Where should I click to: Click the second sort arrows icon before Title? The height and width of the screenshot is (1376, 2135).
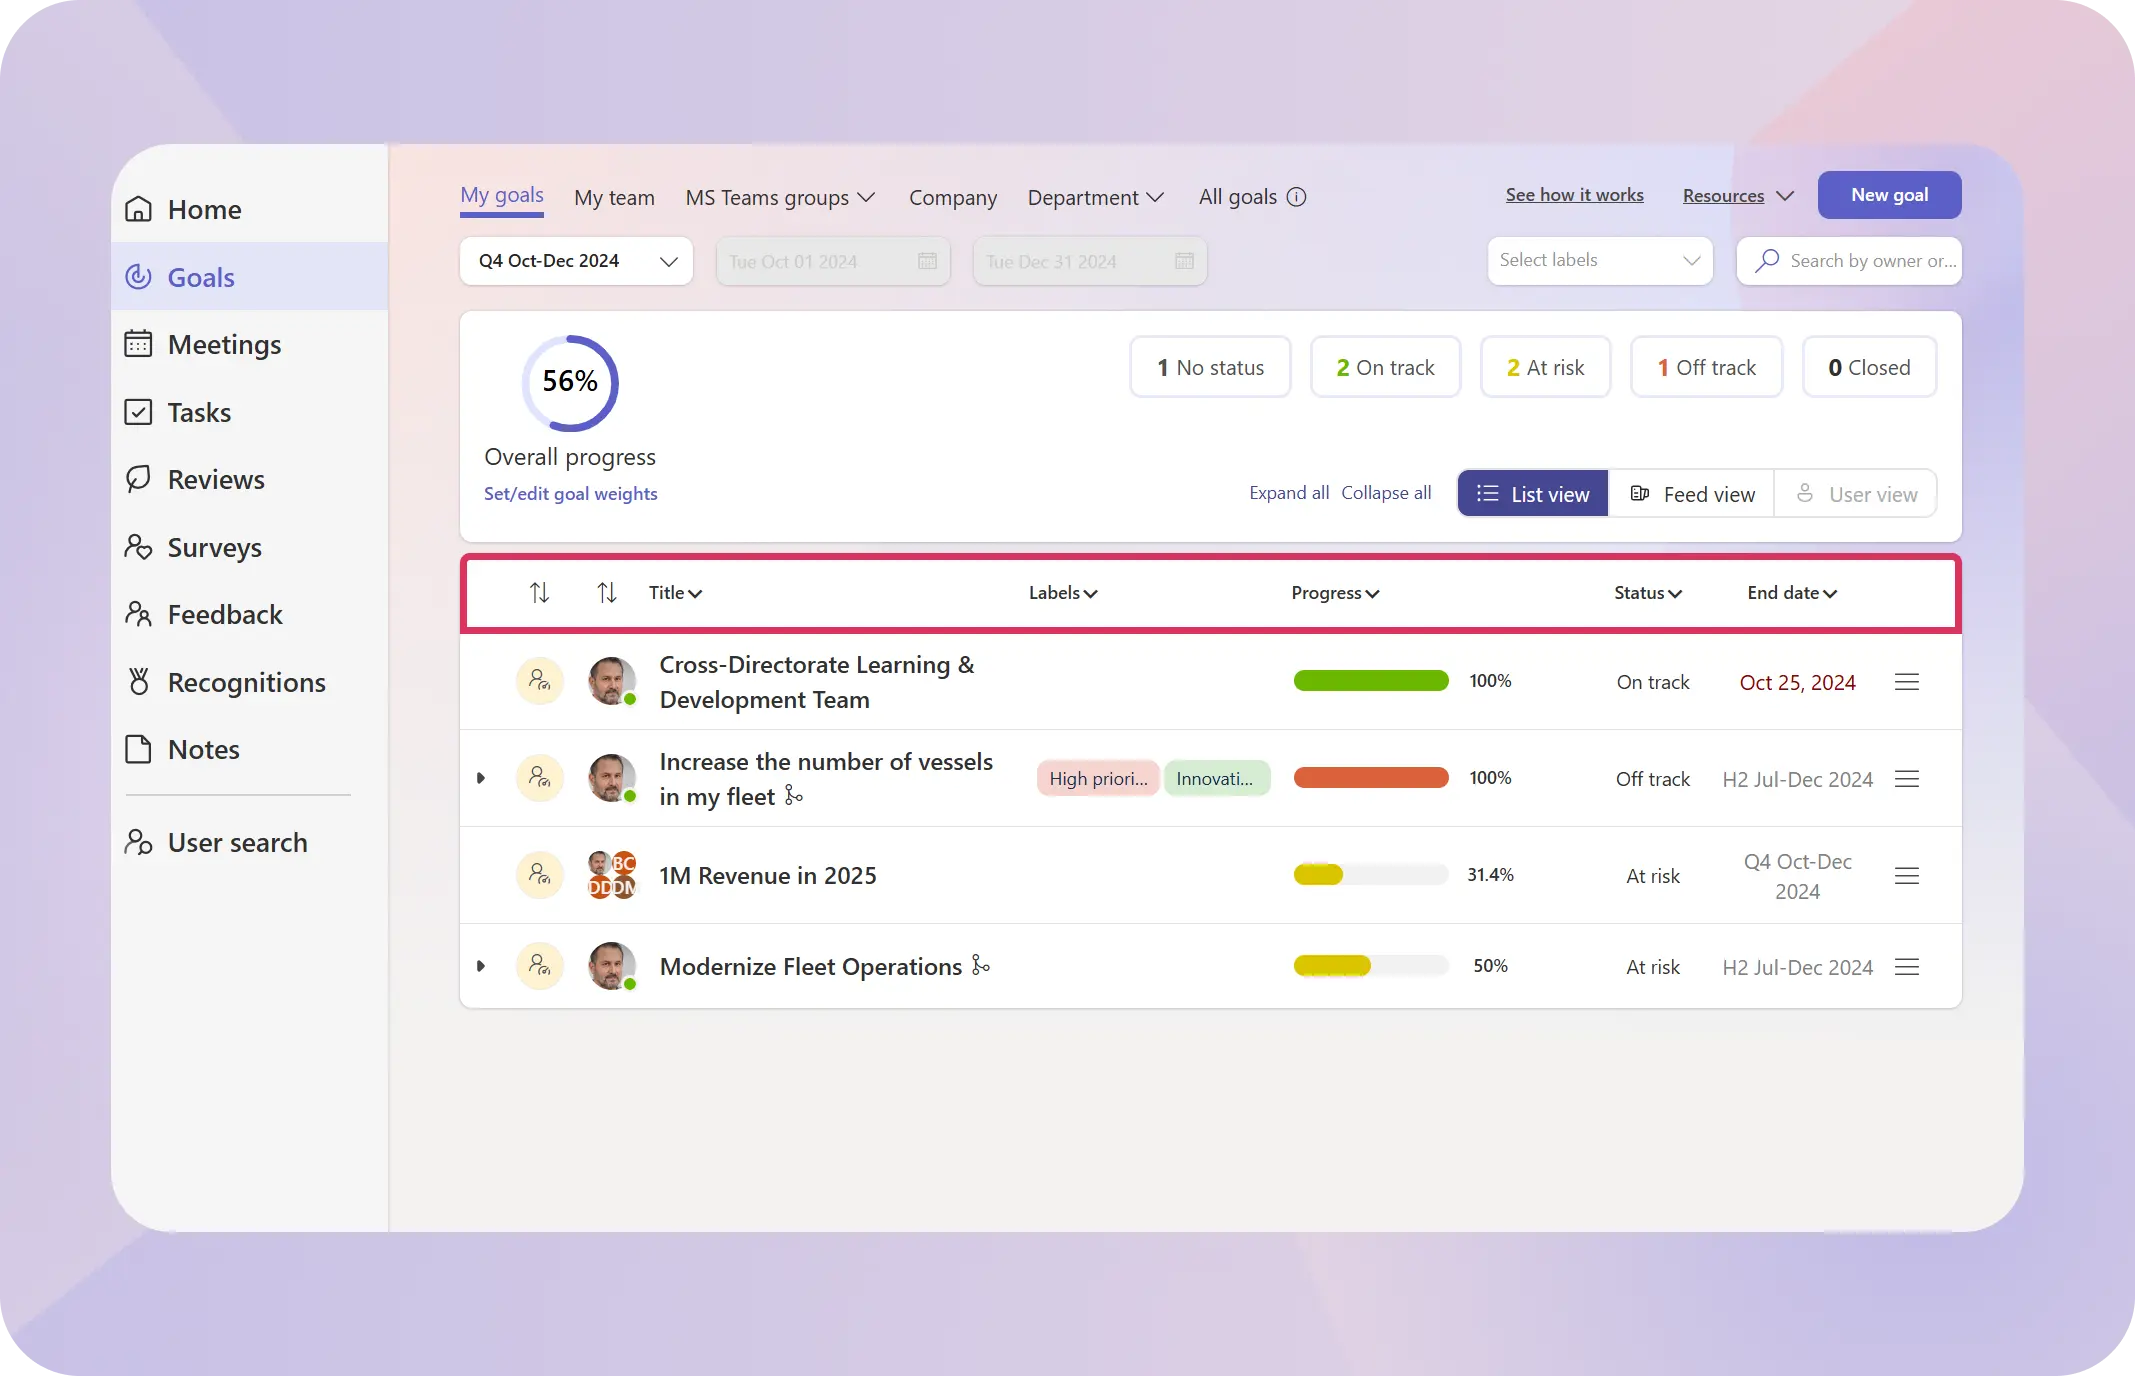[606, 593]
